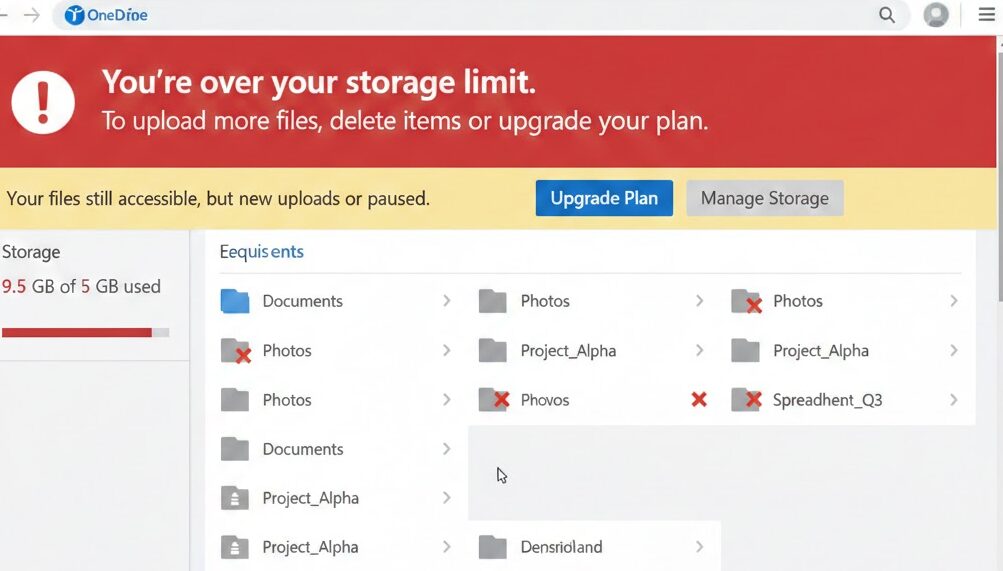Click the red exclamation warning icon
The image size is (1003, 571).
(43, 102)
